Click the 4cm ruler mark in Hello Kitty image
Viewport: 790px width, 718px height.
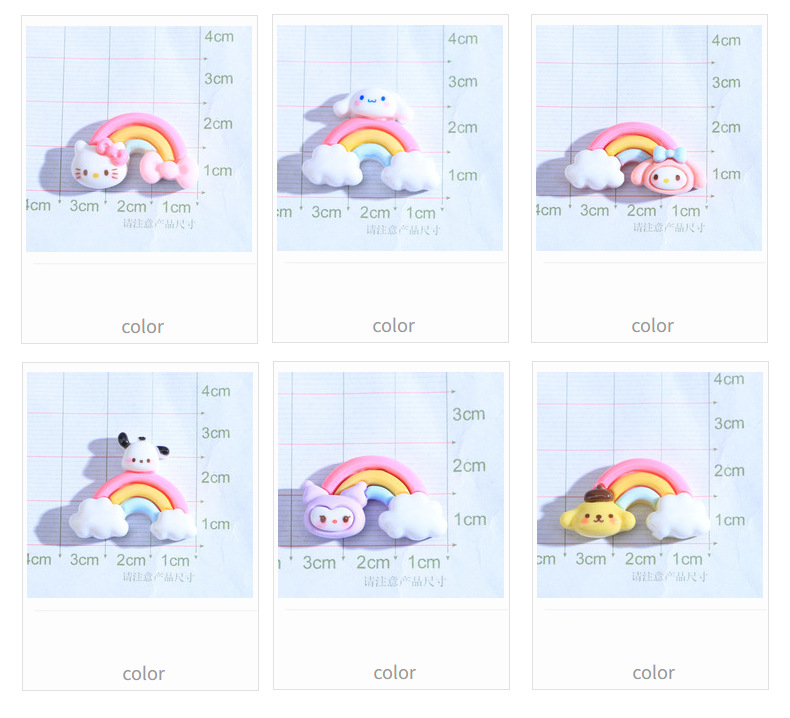pyautogui.click(x=219, y=36)
